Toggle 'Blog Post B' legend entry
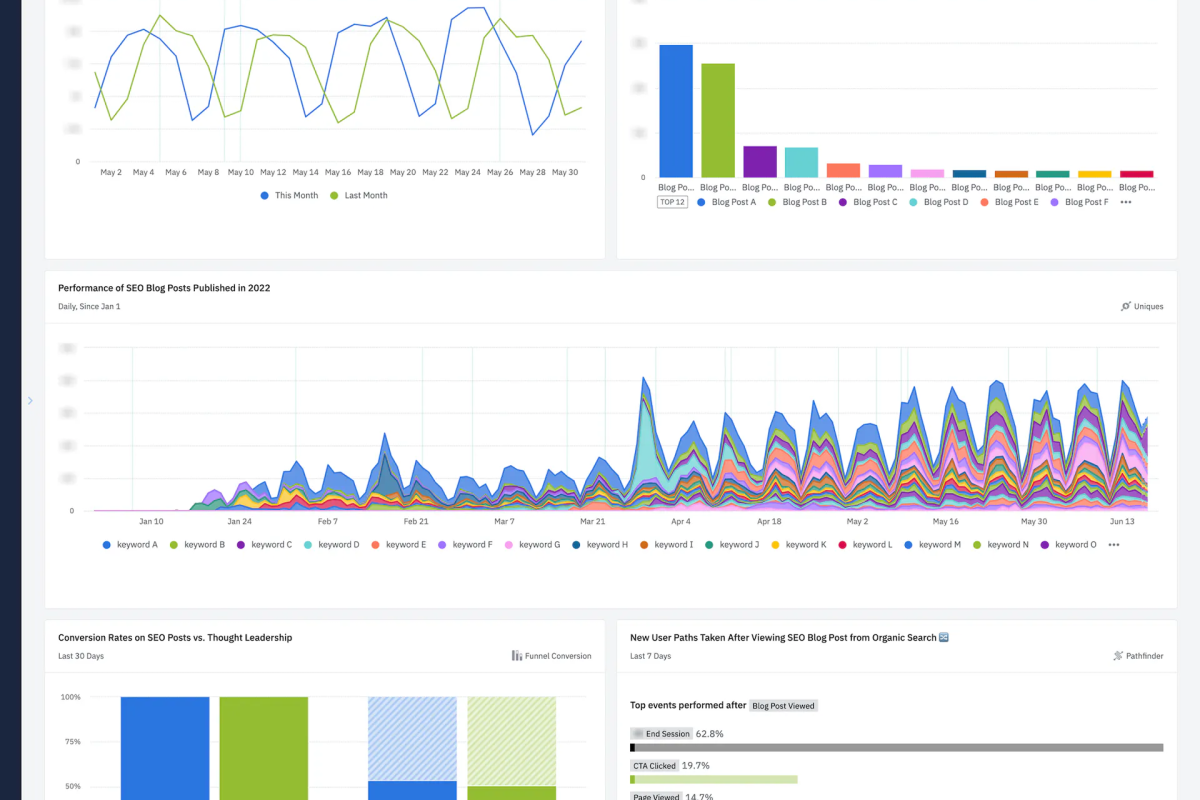Image resolution: width=1200 pixels, height=800 pixels. 798,202
